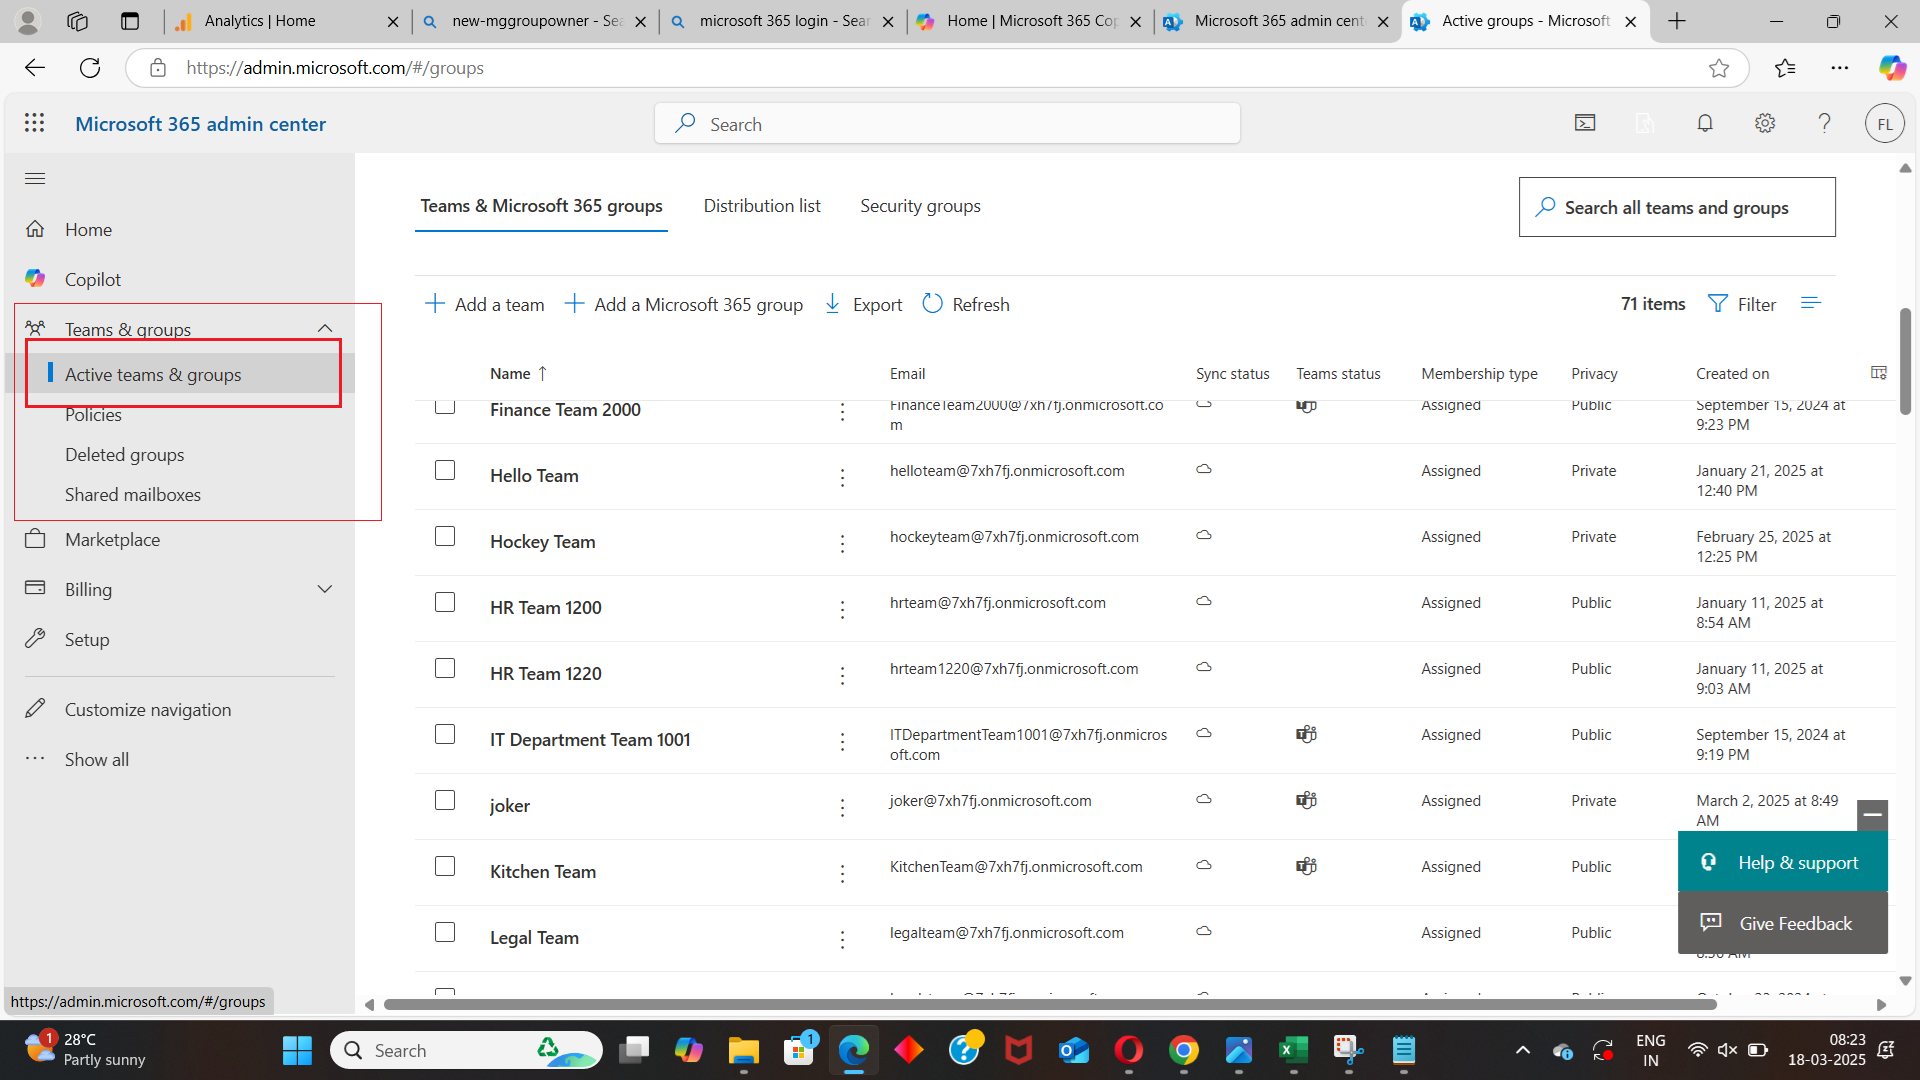The height and width of the screenshot is (1080, 1920).
Task: Open the Filter dropdown
Action: [1742, 304]
